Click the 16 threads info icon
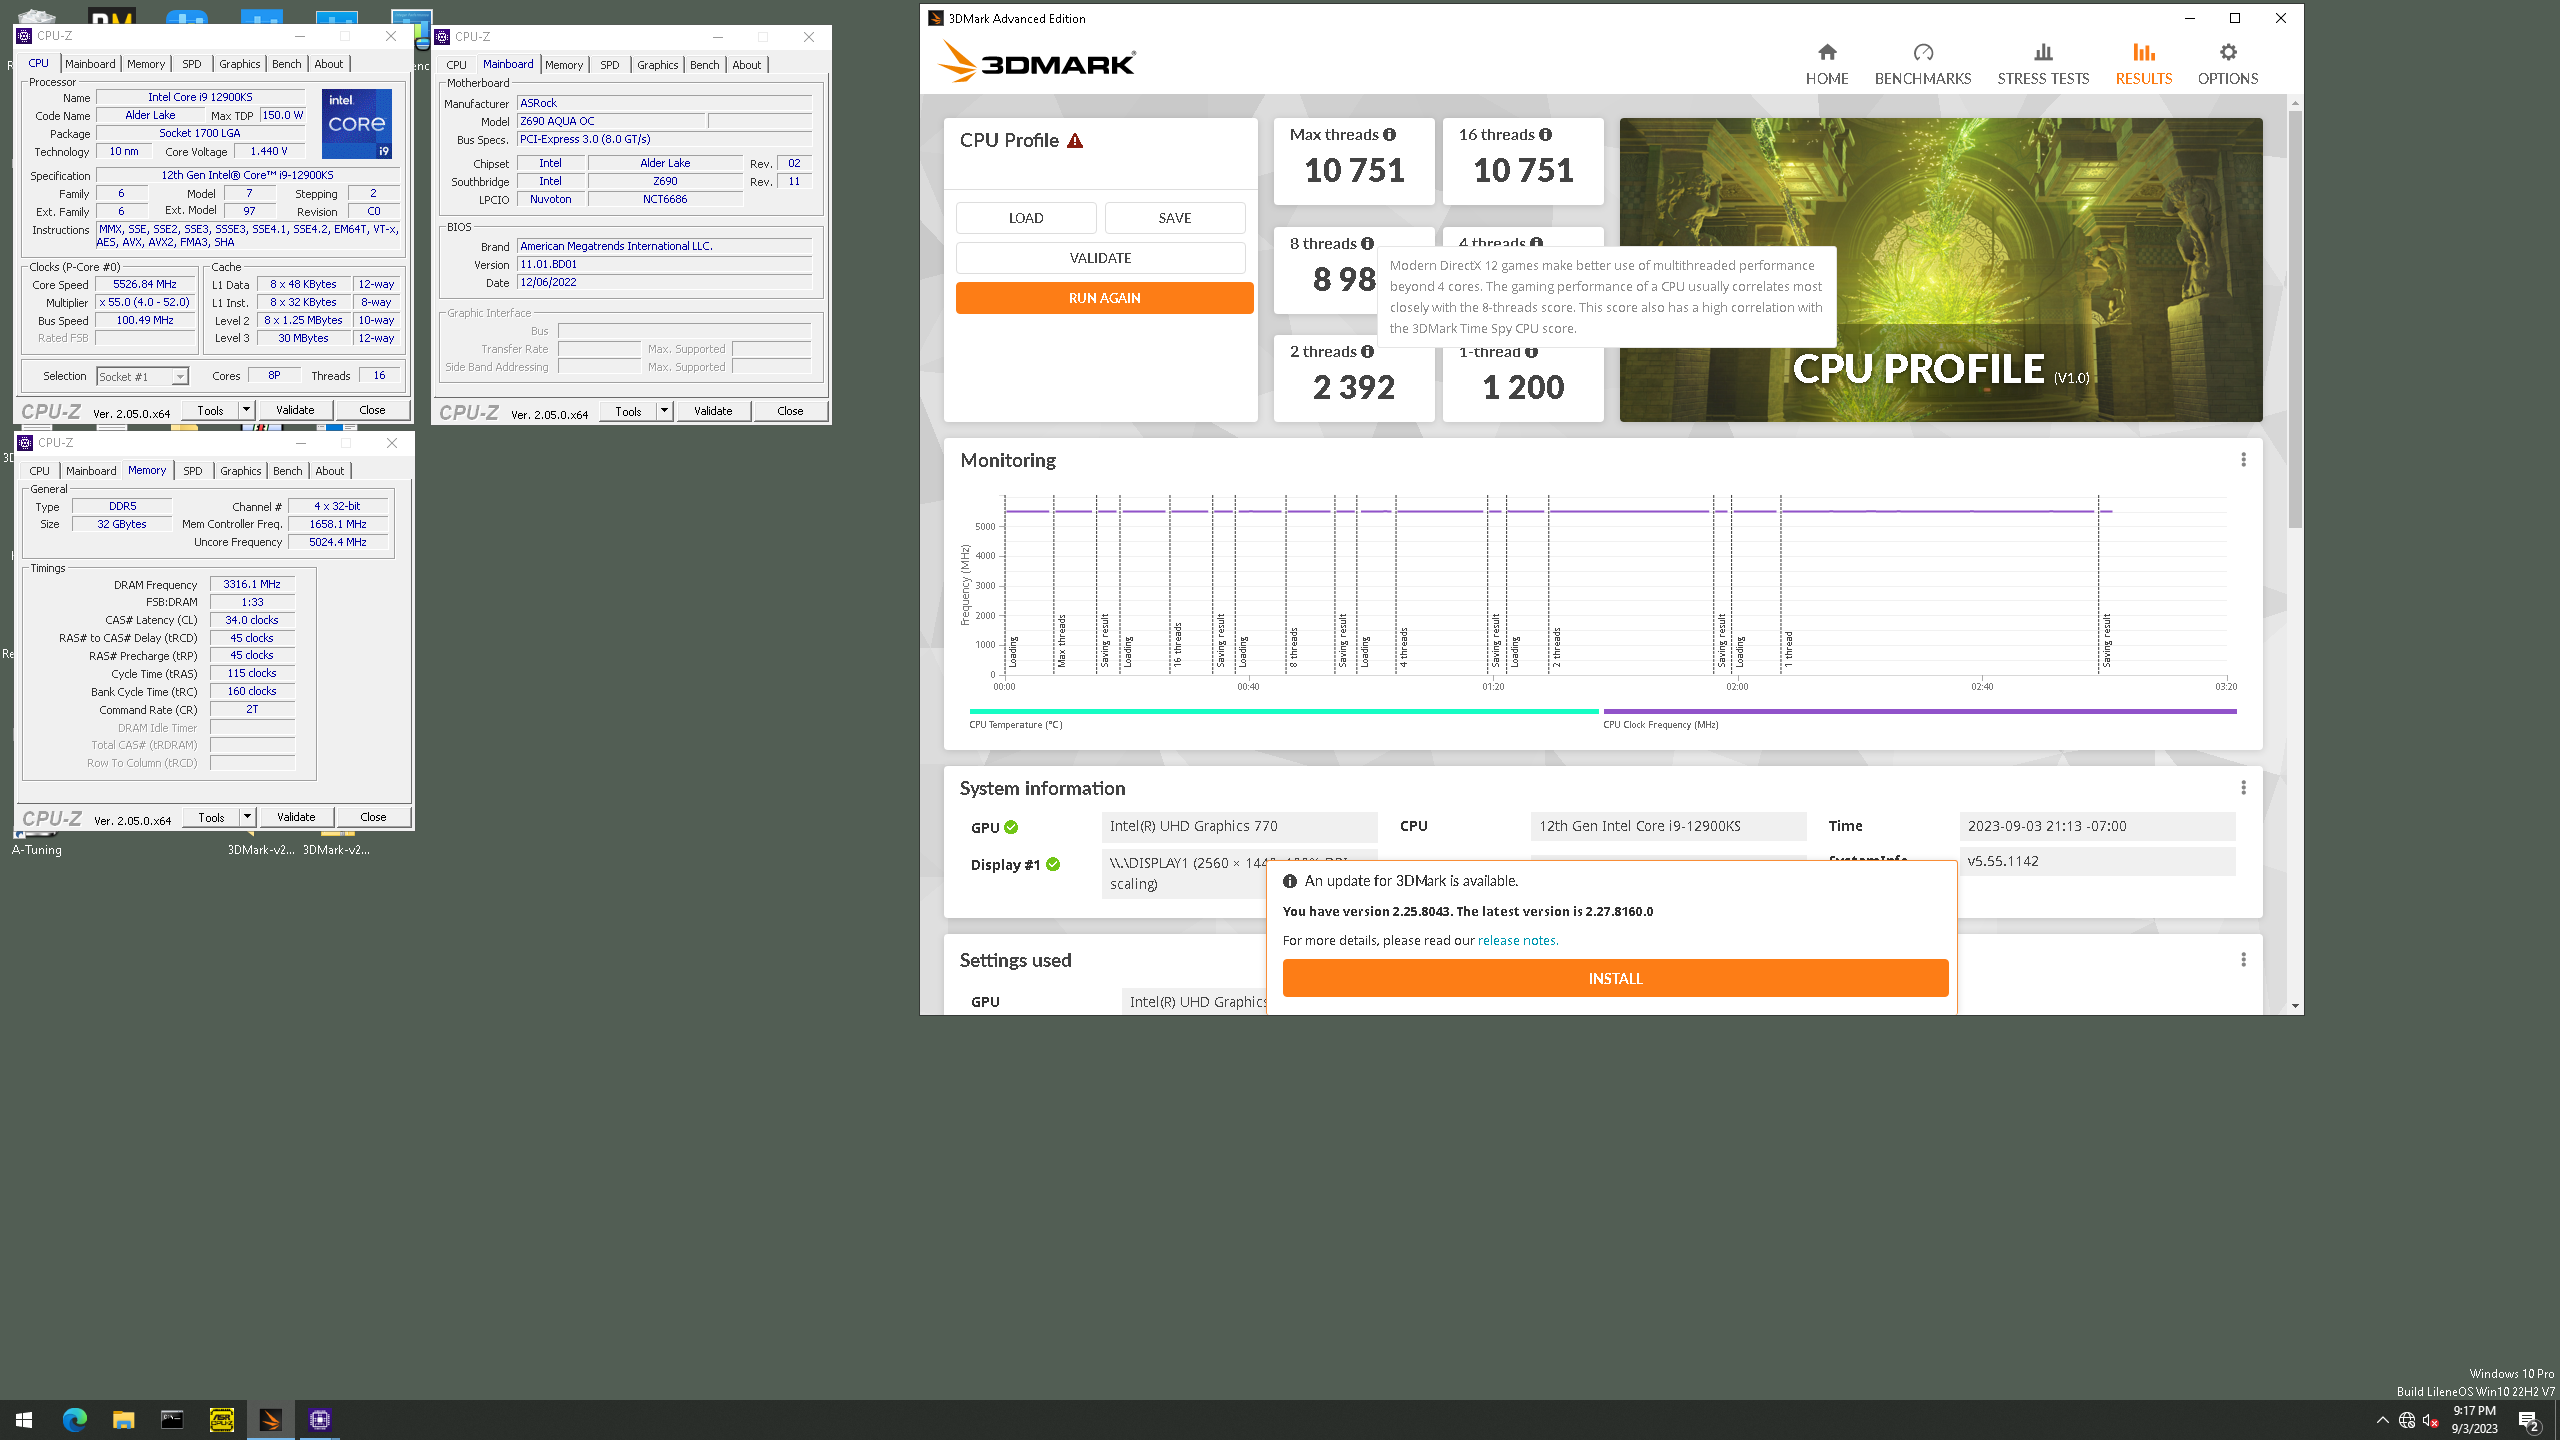The width and height of the screenshot is (2560, 1440). pos(1545,134)
